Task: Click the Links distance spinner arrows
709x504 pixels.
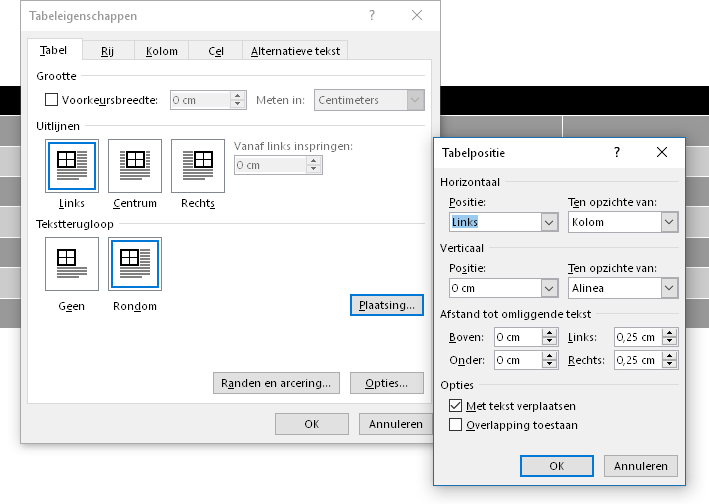Action: click(x=669, y=337)
